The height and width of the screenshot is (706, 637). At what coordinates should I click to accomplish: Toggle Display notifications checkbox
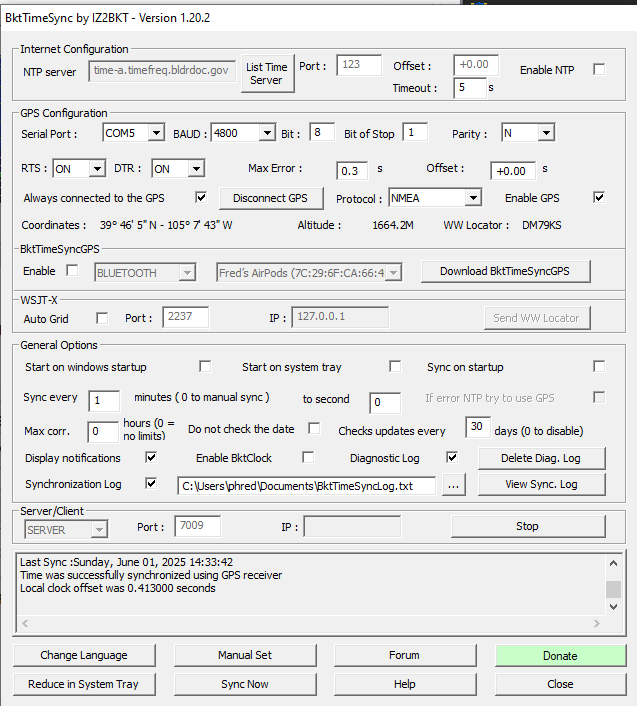(x=151, y=457)
